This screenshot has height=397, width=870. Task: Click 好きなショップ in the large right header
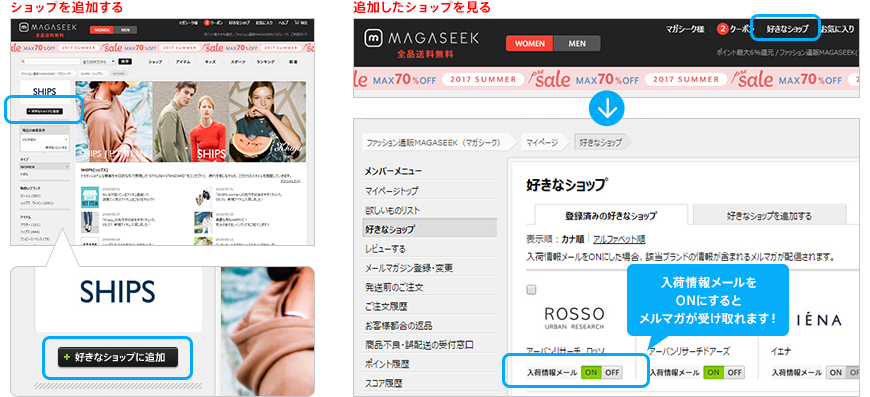[x=787, y=29]
